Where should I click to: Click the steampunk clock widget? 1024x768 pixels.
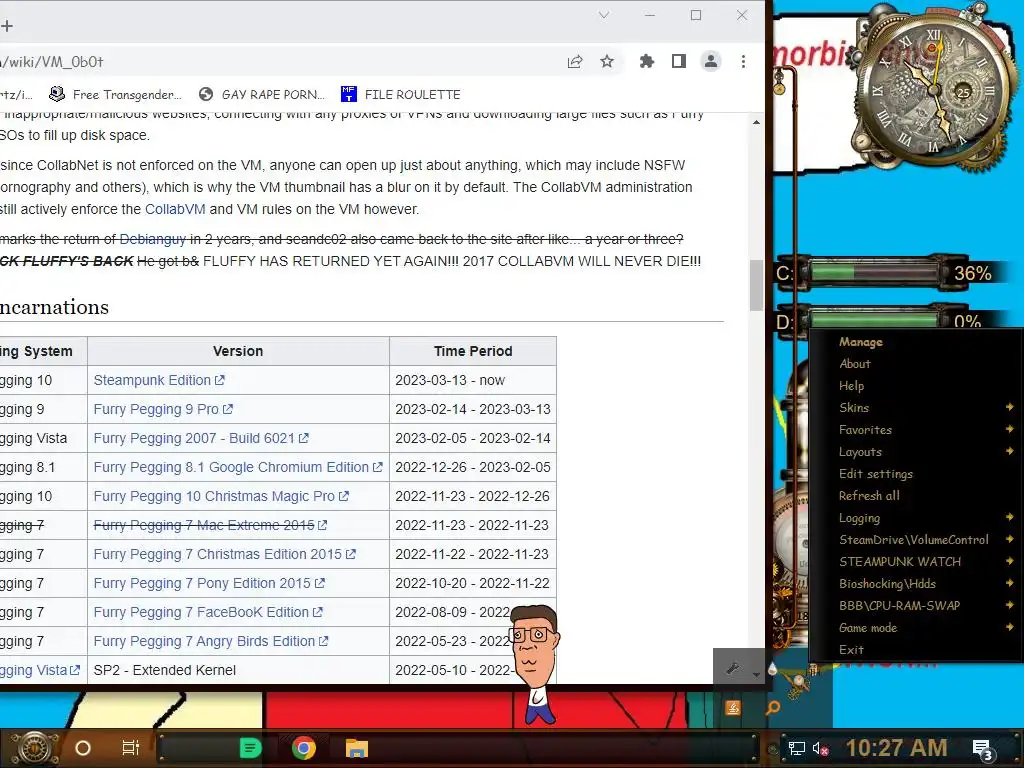pyautogui.click(x=934, y=88)
